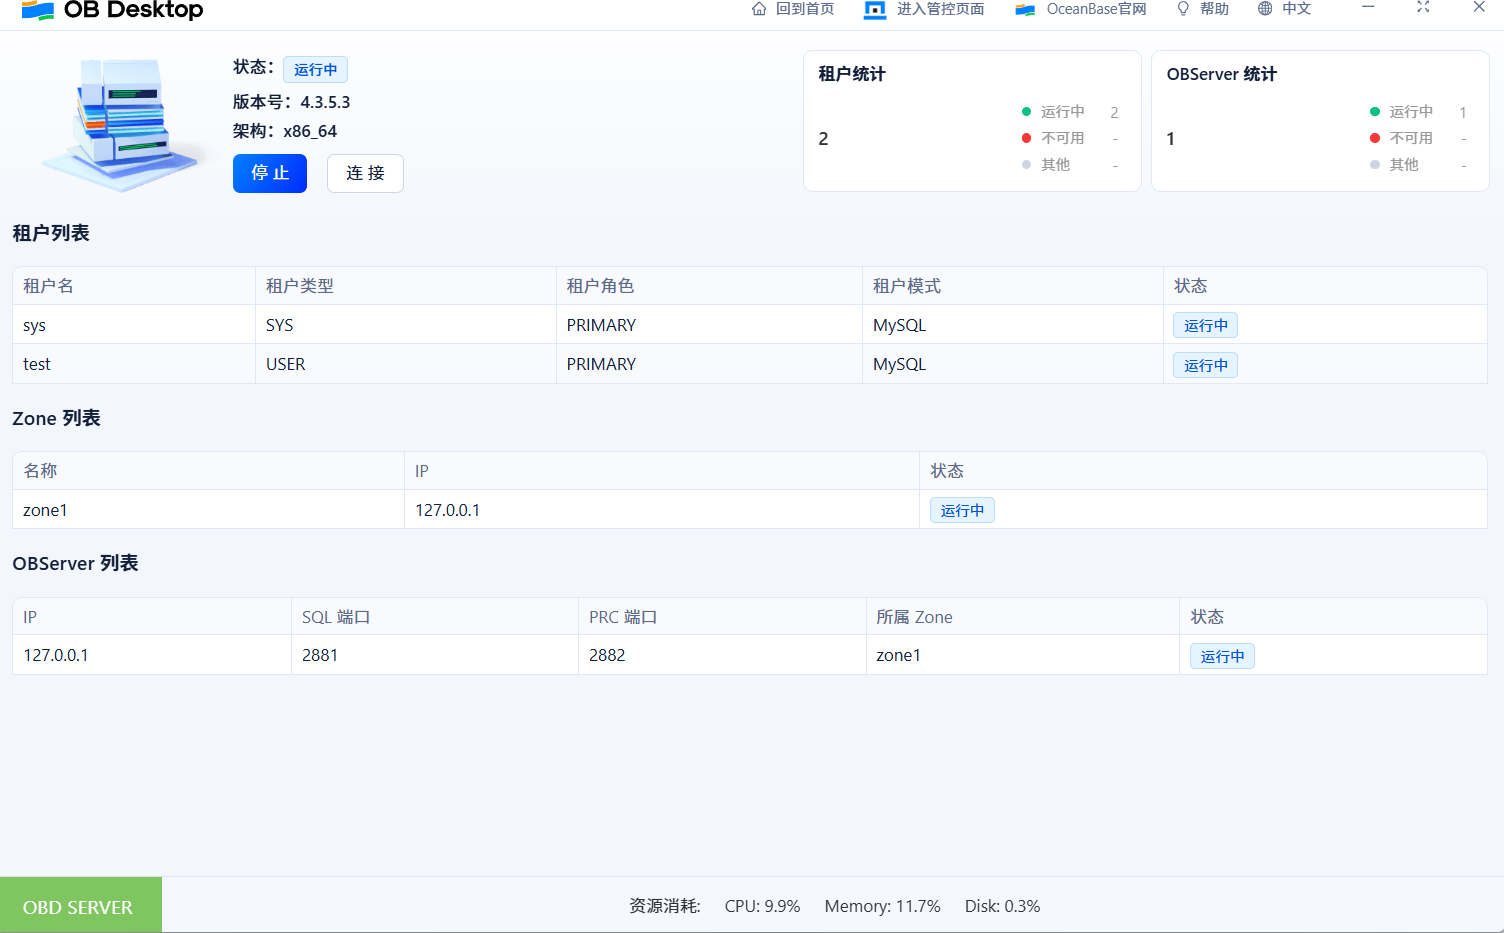This screenshot has width=1504, height=933.
Task: Click the OBD SERVER green status bar label
Action: point(80,906)
